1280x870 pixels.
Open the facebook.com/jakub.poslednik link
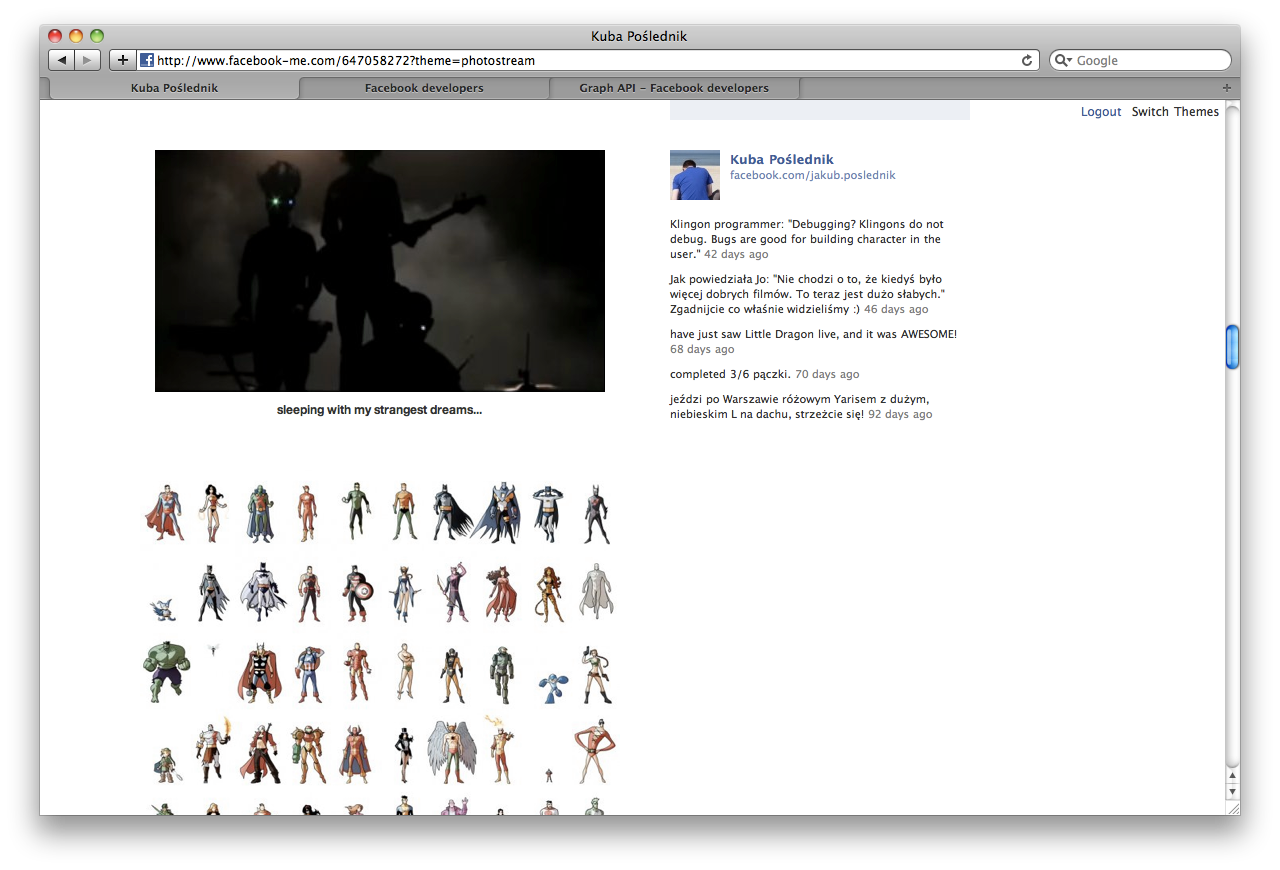click(812, 175)
